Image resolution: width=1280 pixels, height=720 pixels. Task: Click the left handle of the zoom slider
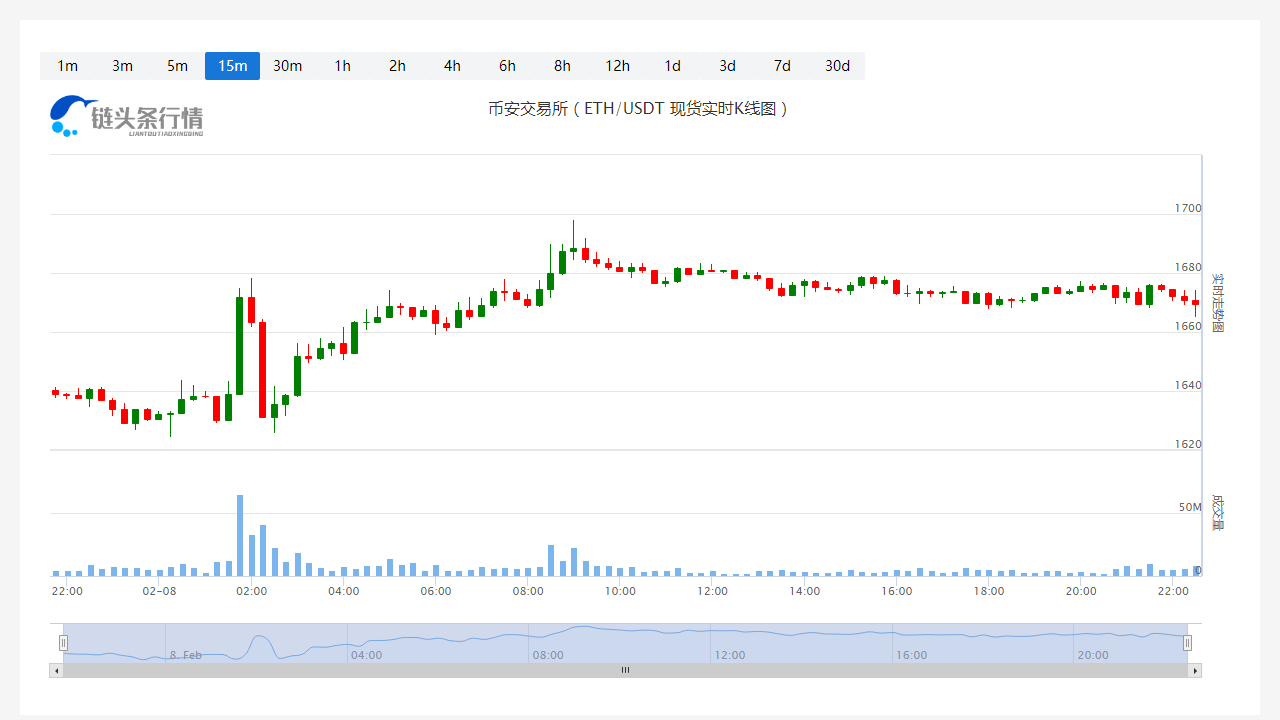click(63, 643)
